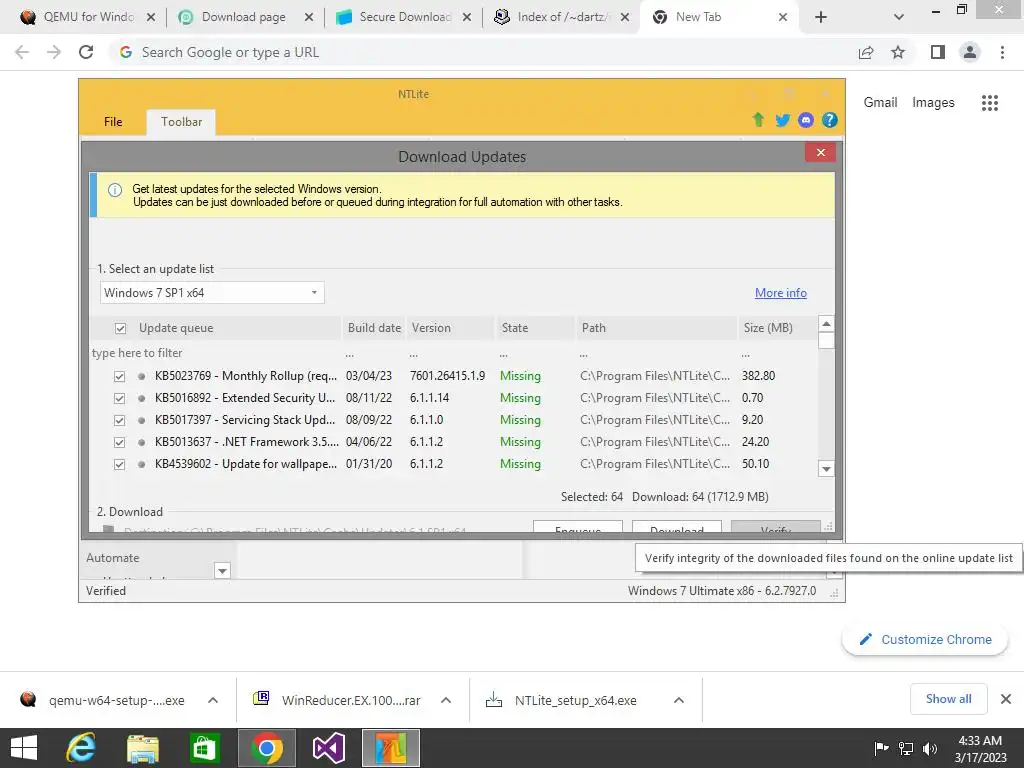Open Visual Studio from taskbar

[x=328, y=748]
